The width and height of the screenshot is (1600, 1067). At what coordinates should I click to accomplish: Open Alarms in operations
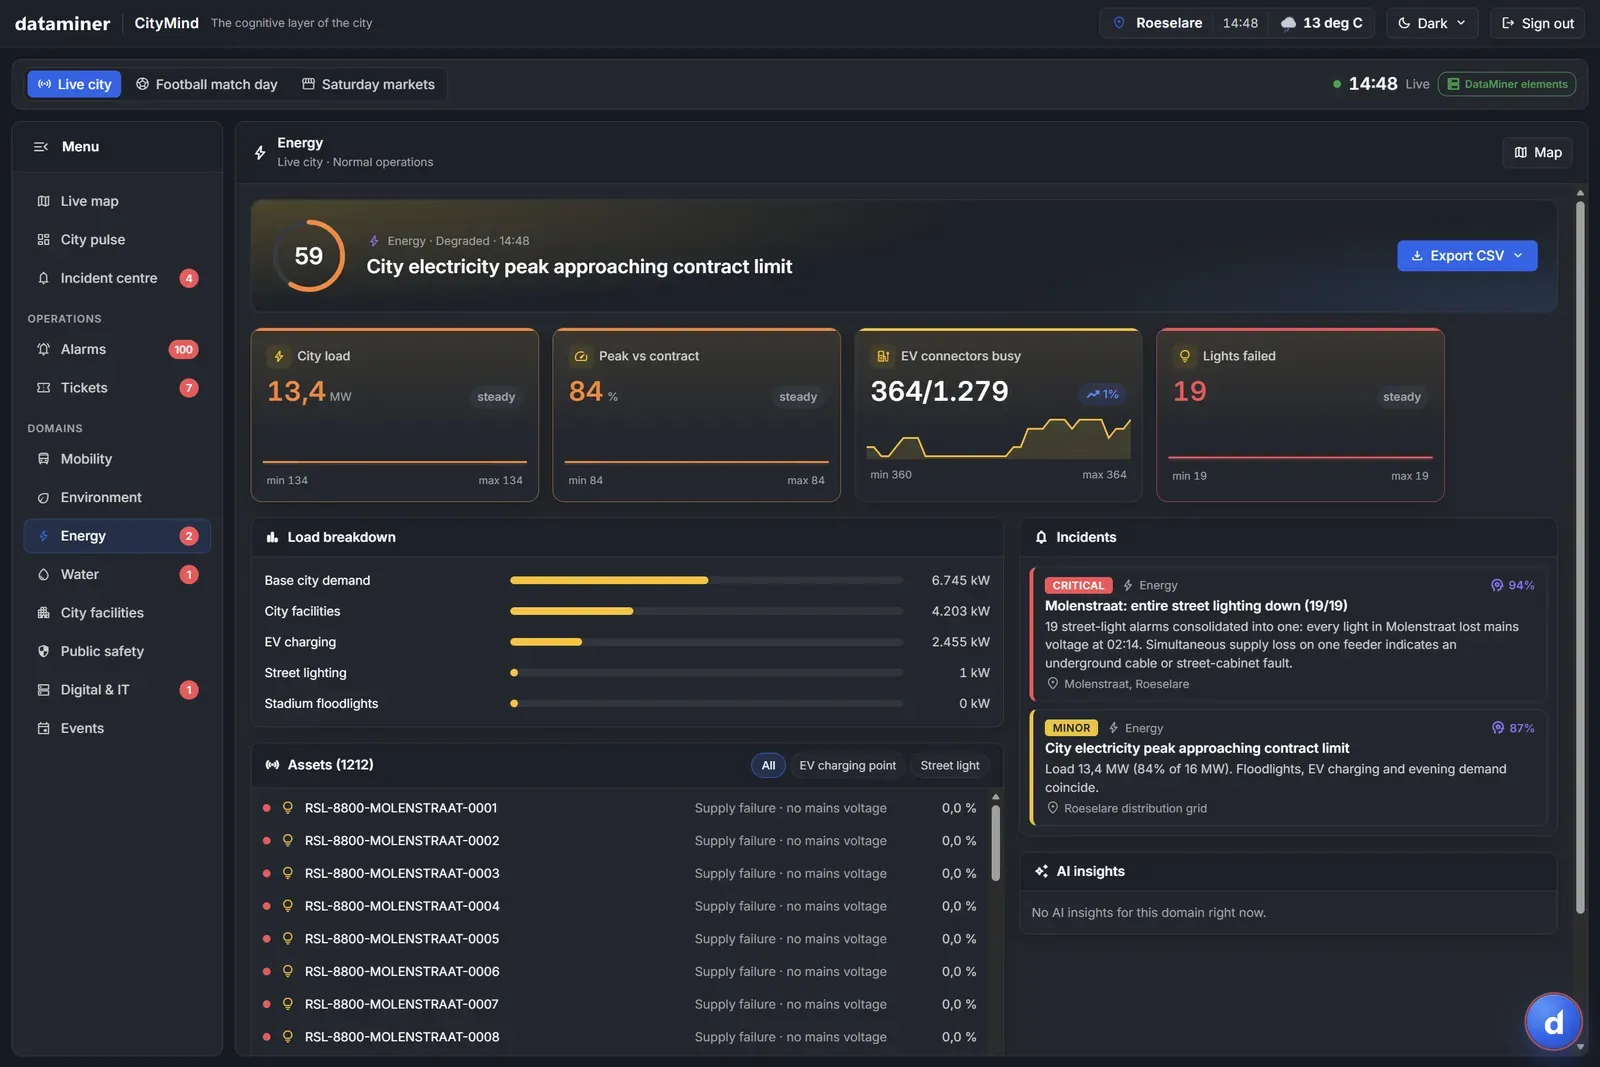pos(117,349)
